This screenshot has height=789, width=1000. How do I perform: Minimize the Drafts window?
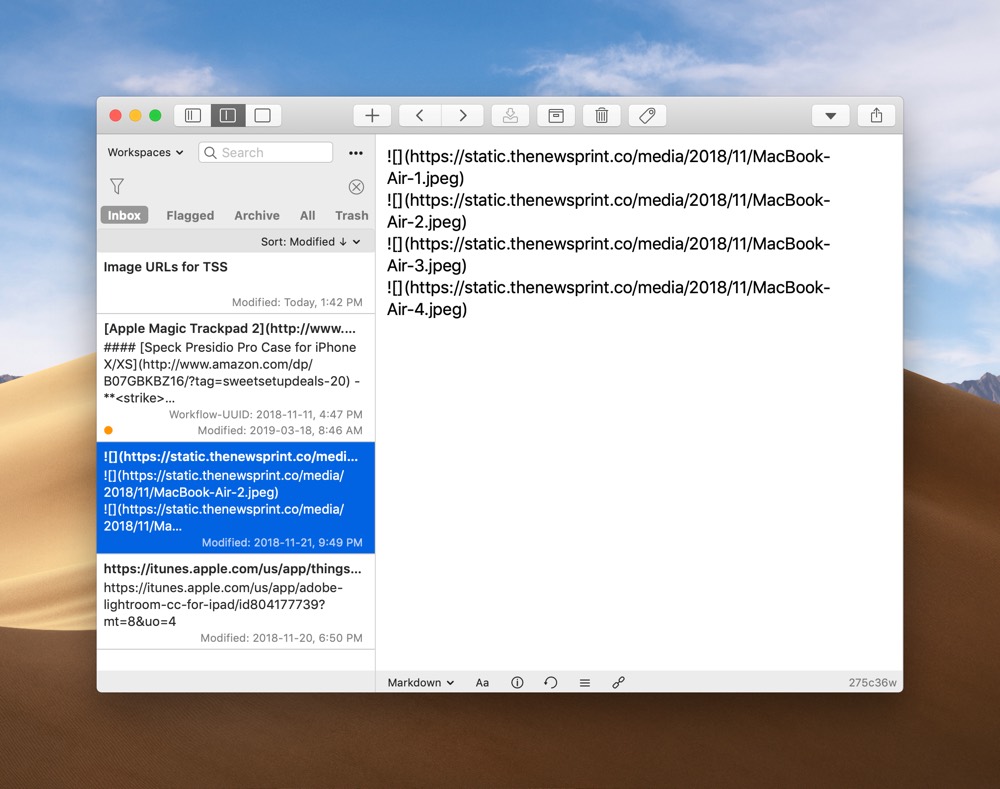click(x=135, y=115)
